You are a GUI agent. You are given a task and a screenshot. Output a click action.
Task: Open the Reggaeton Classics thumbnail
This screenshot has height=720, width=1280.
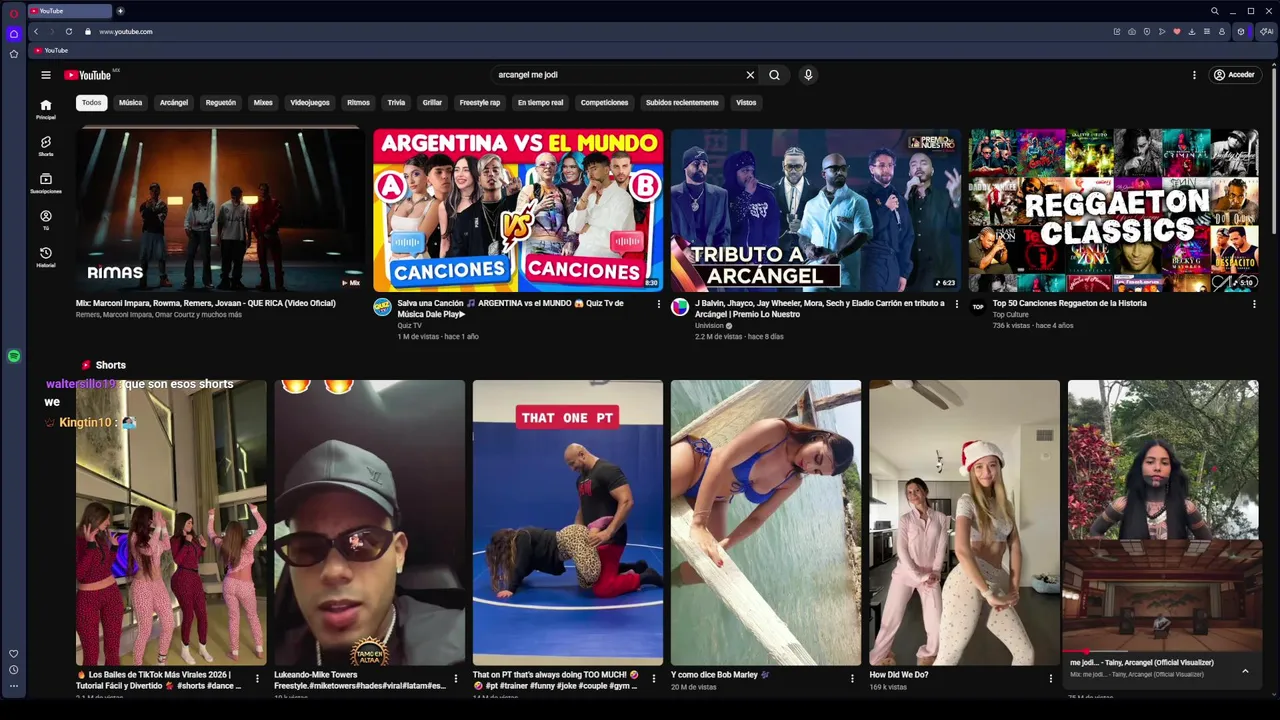tap(1113, 210)
